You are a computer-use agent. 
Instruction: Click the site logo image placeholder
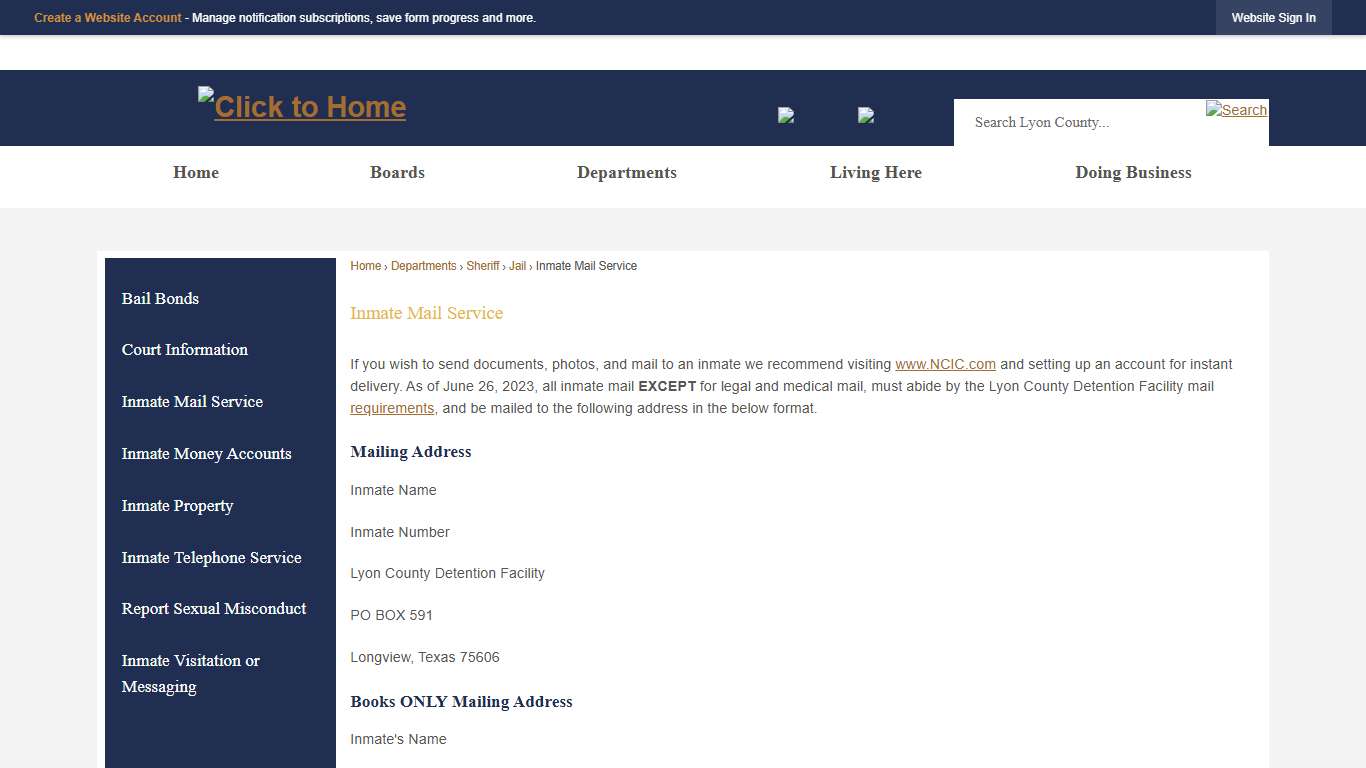[x=301, y=106]
